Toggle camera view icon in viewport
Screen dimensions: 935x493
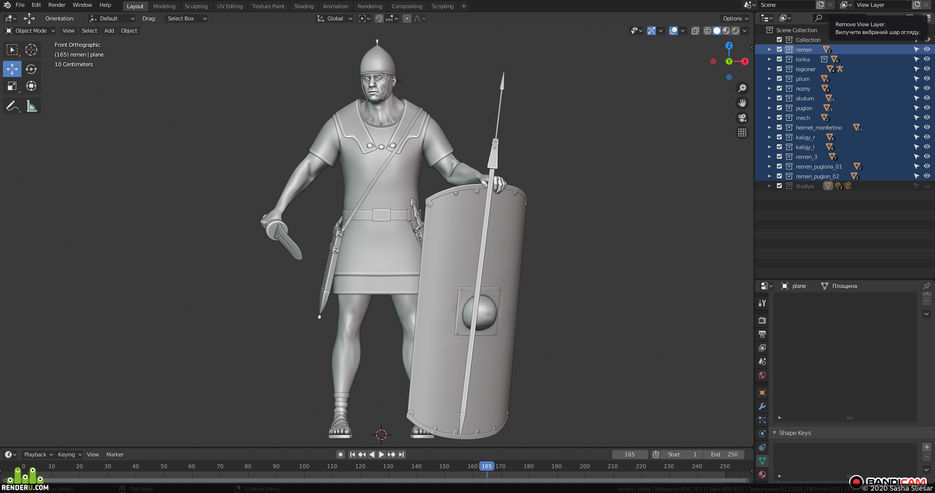click(x=742, y=118)
